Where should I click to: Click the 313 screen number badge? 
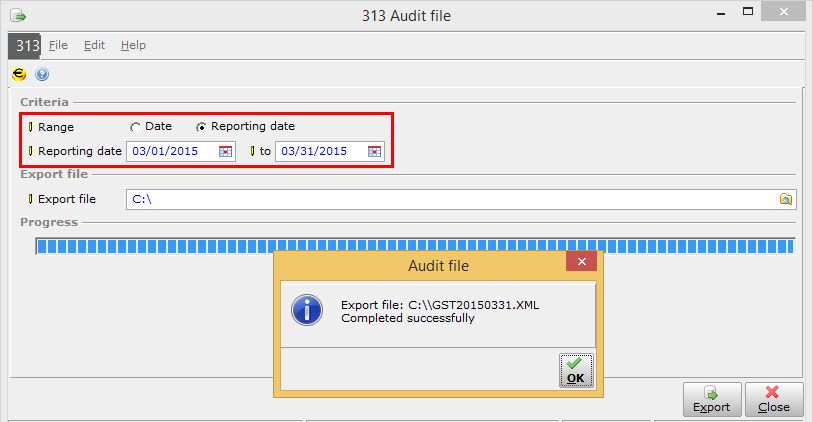click(27, 46)
